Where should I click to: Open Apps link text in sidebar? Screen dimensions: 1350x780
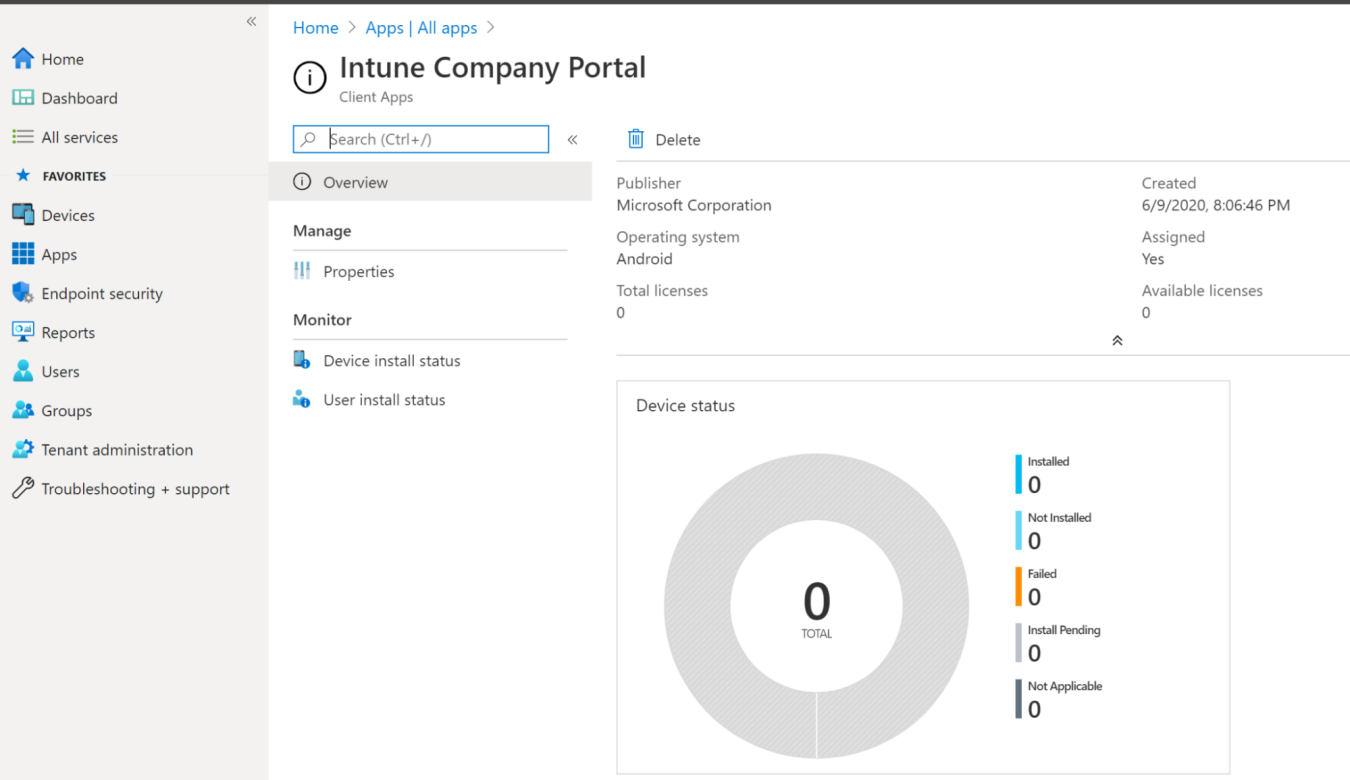click(59, 255)
